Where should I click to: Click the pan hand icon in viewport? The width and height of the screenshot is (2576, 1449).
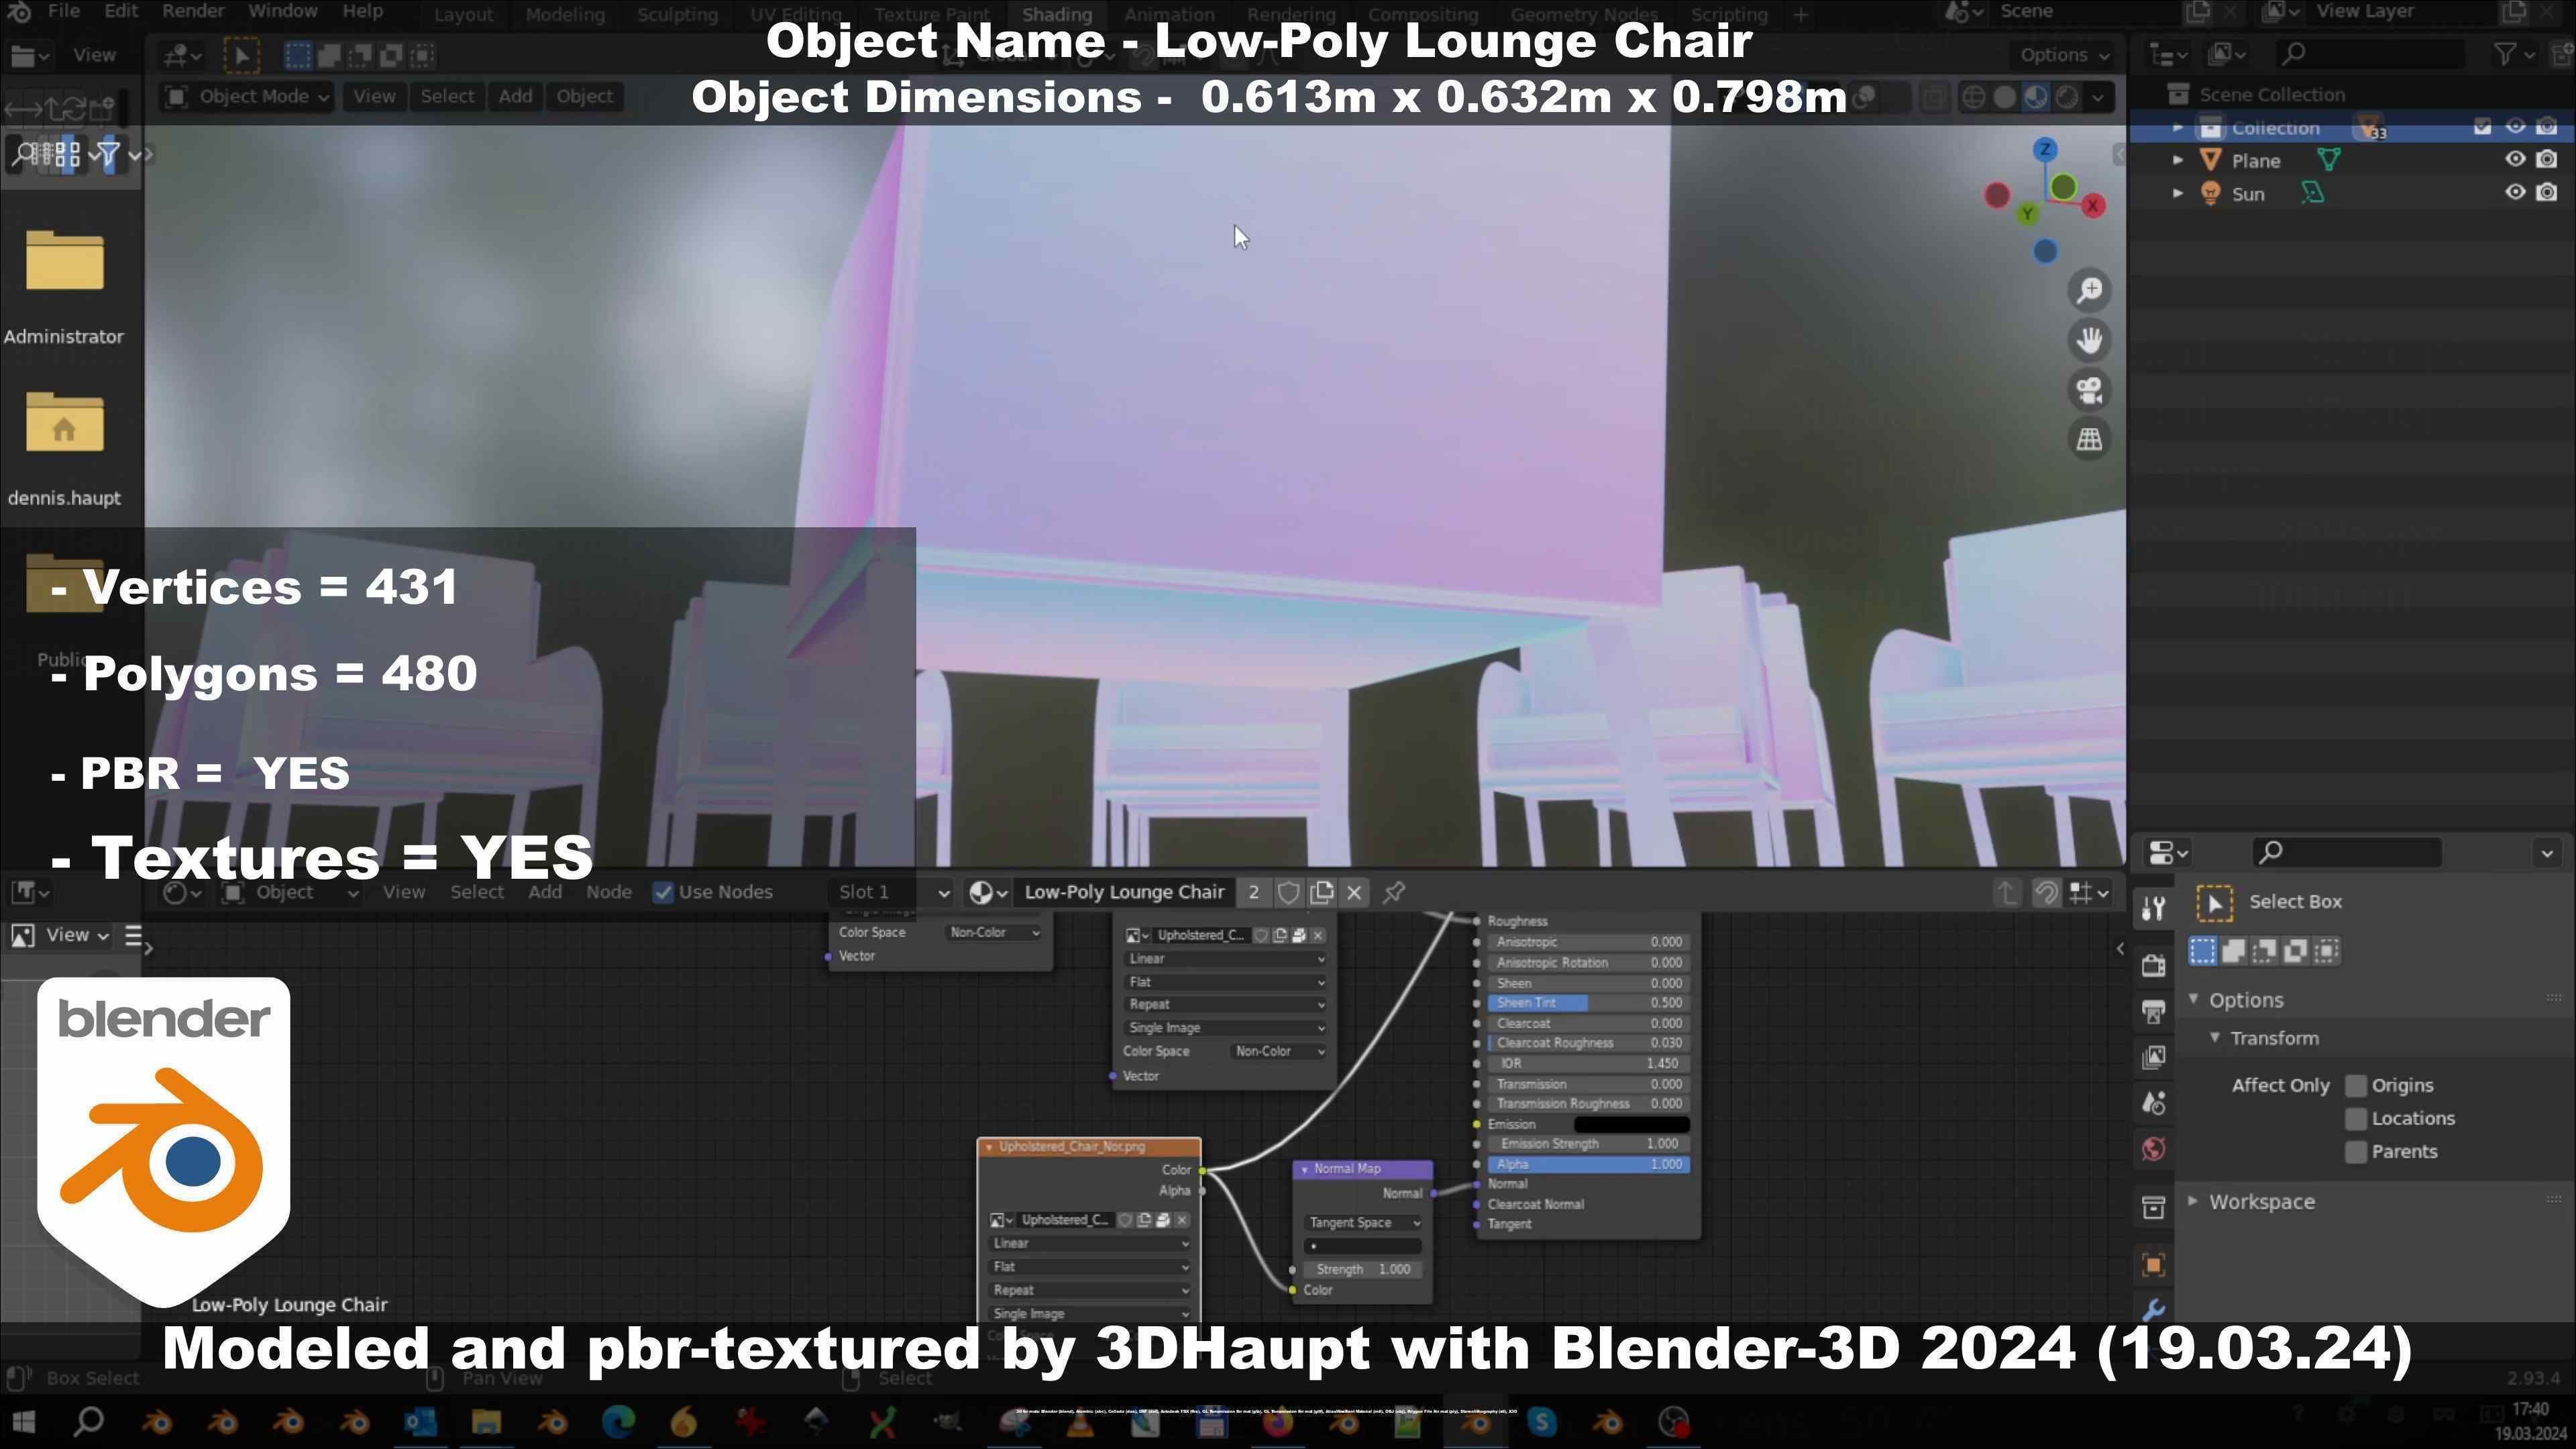point(2089,340)
